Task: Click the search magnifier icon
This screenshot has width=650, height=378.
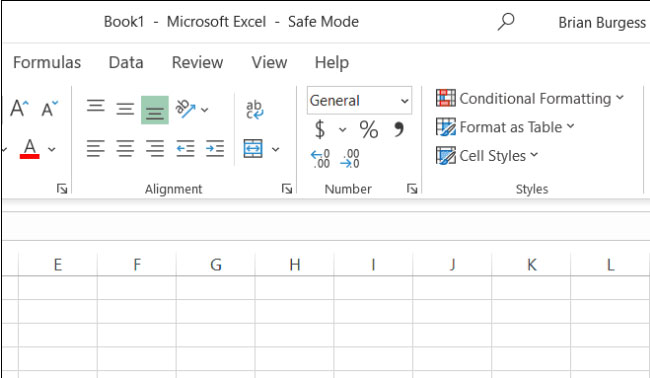Action: [x=506, y=22]
